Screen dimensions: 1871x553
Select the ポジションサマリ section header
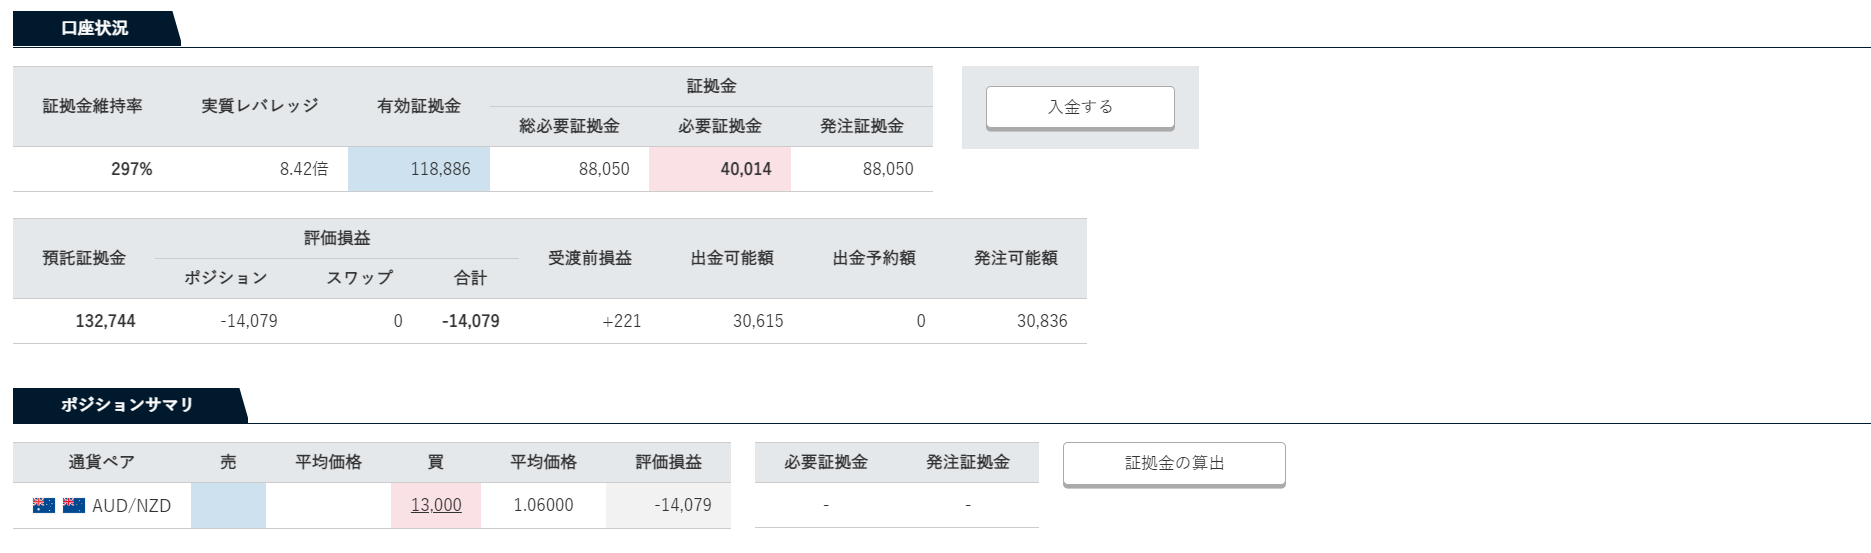pos(127,405)
